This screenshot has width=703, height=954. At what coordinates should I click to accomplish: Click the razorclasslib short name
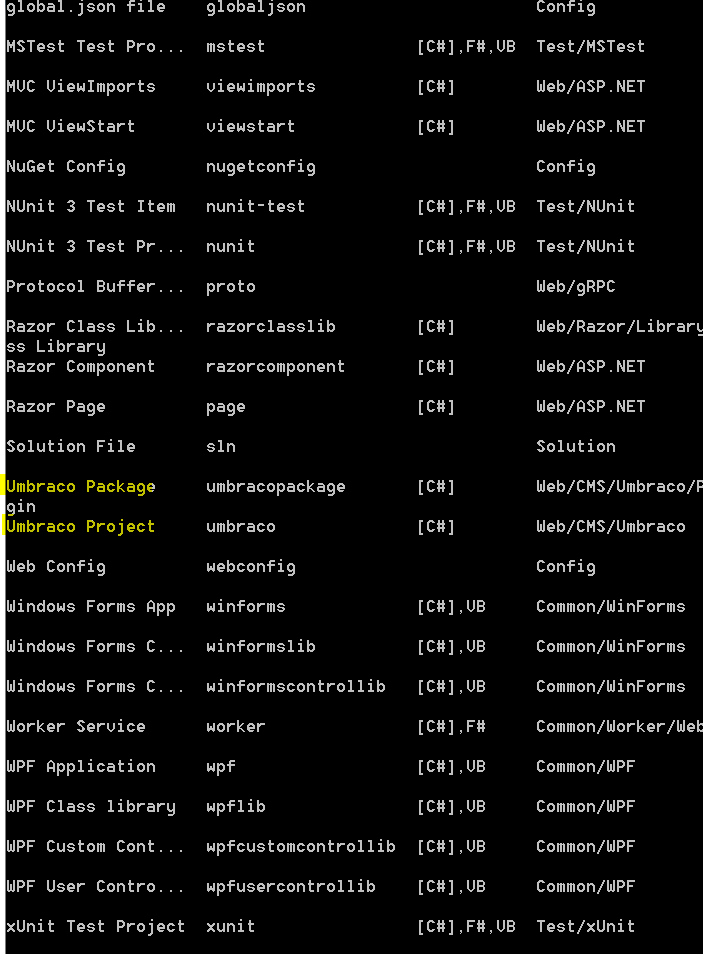click(x=271, y=327)
